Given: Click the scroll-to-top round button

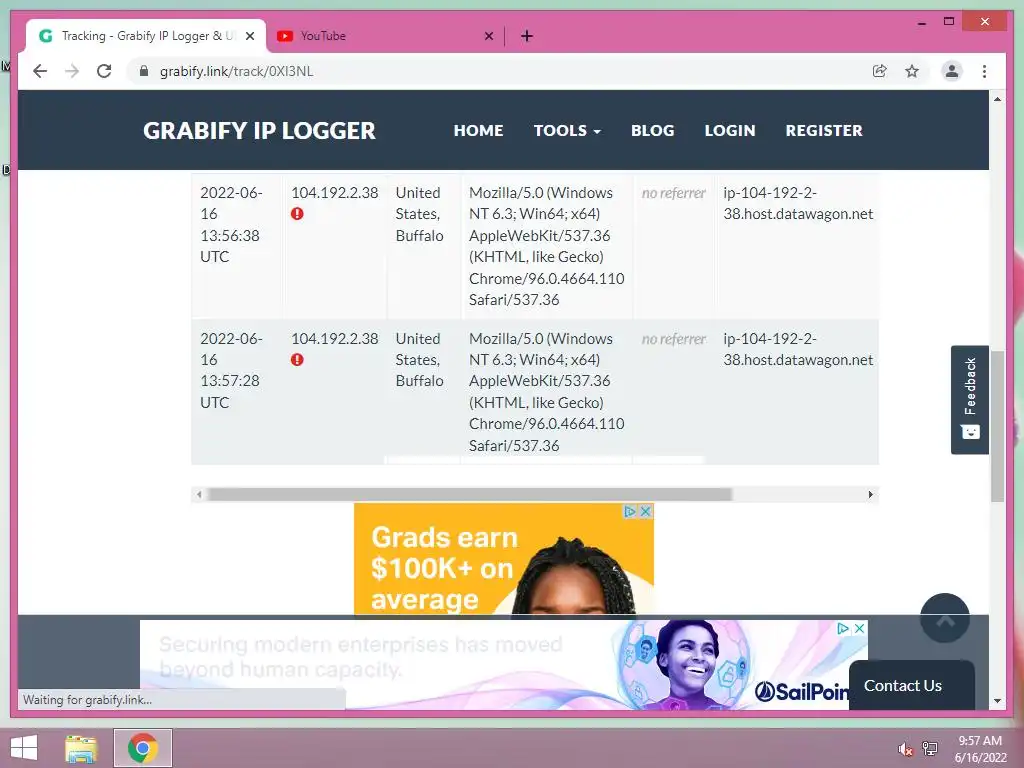Looking at the screenshot, I should 944,618.
